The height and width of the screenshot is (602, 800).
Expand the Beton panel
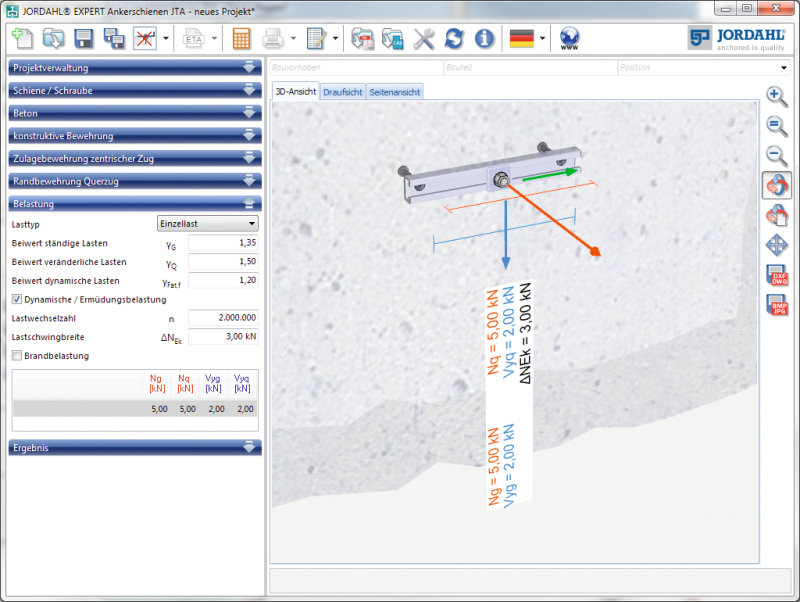pyautogui.click(x=135, y=113)
